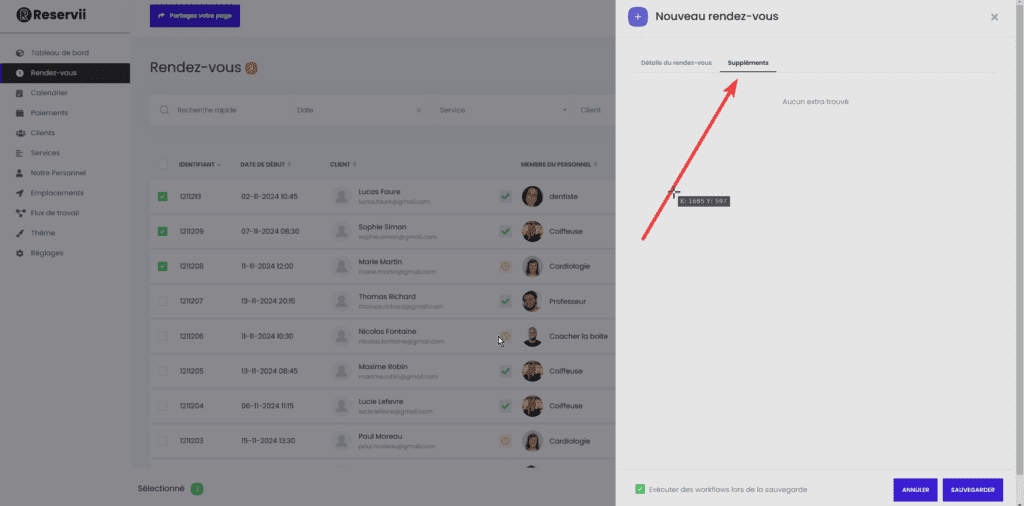Check row 1211204 checkbox
1024x506 pixels.
tap(163, 405)
